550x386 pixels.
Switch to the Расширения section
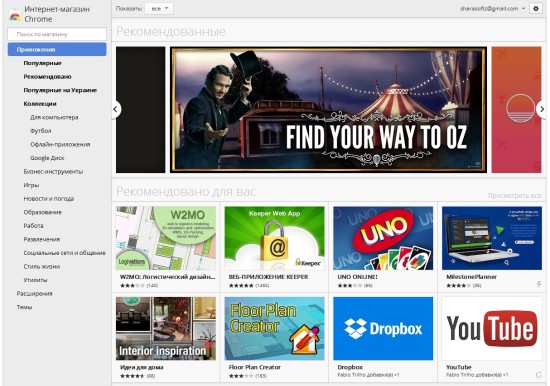[34, 294]
